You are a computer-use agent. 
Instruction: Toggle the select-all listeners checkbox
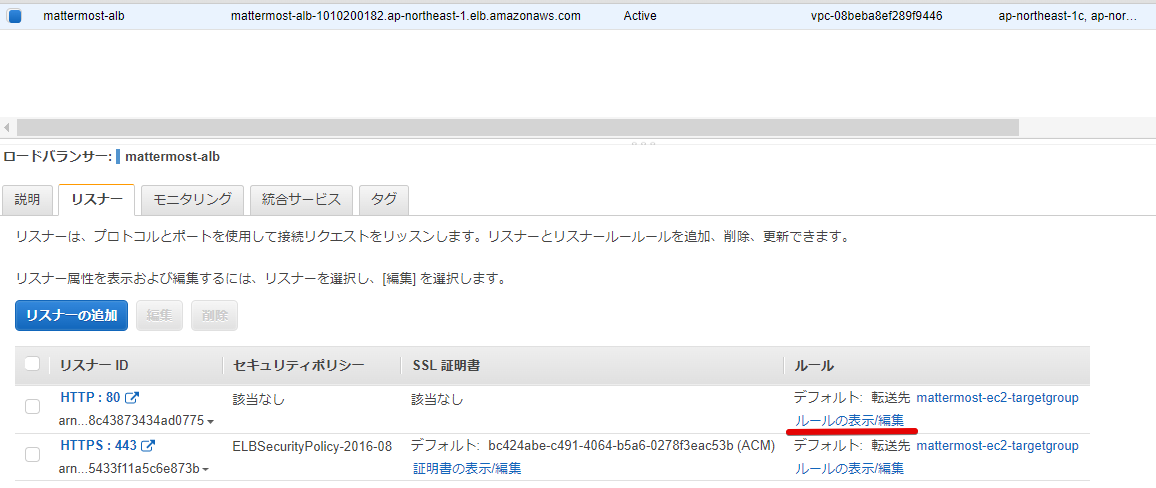click(32, 365)
